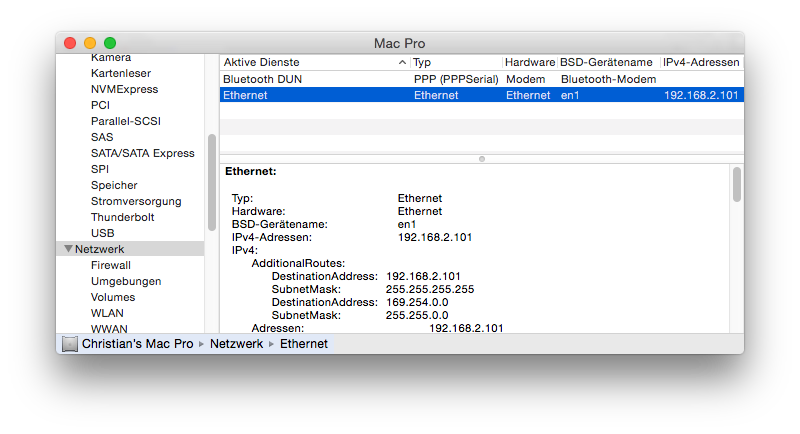800x434 pixels.
Task: Select Umgebungen under Netzwerk
Action: pyautogui.click(x=126, y=281)
